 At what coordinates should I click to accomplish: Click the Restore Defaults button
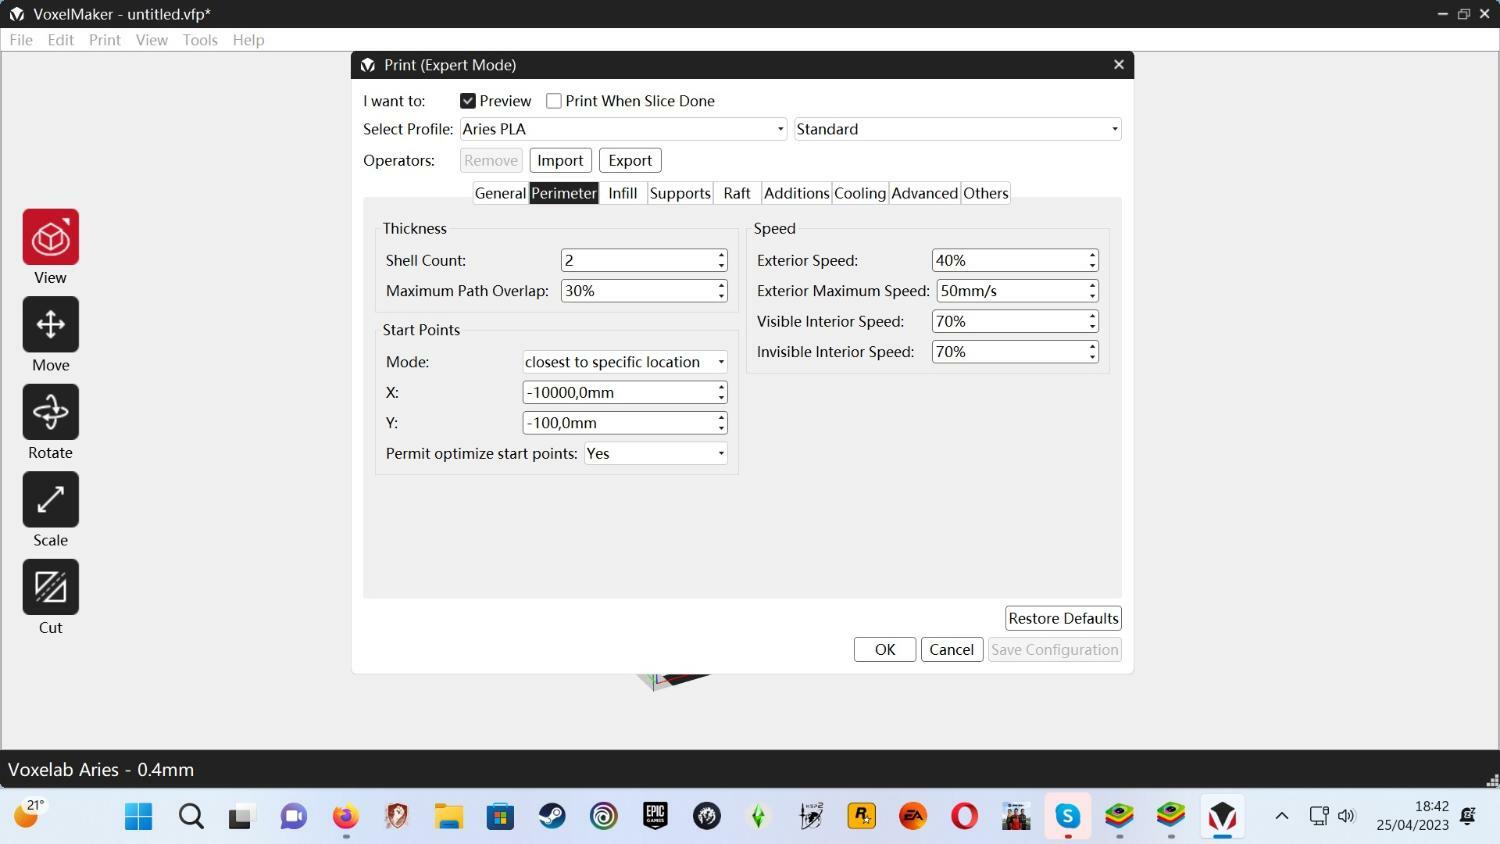click(x=1062, y=618)
